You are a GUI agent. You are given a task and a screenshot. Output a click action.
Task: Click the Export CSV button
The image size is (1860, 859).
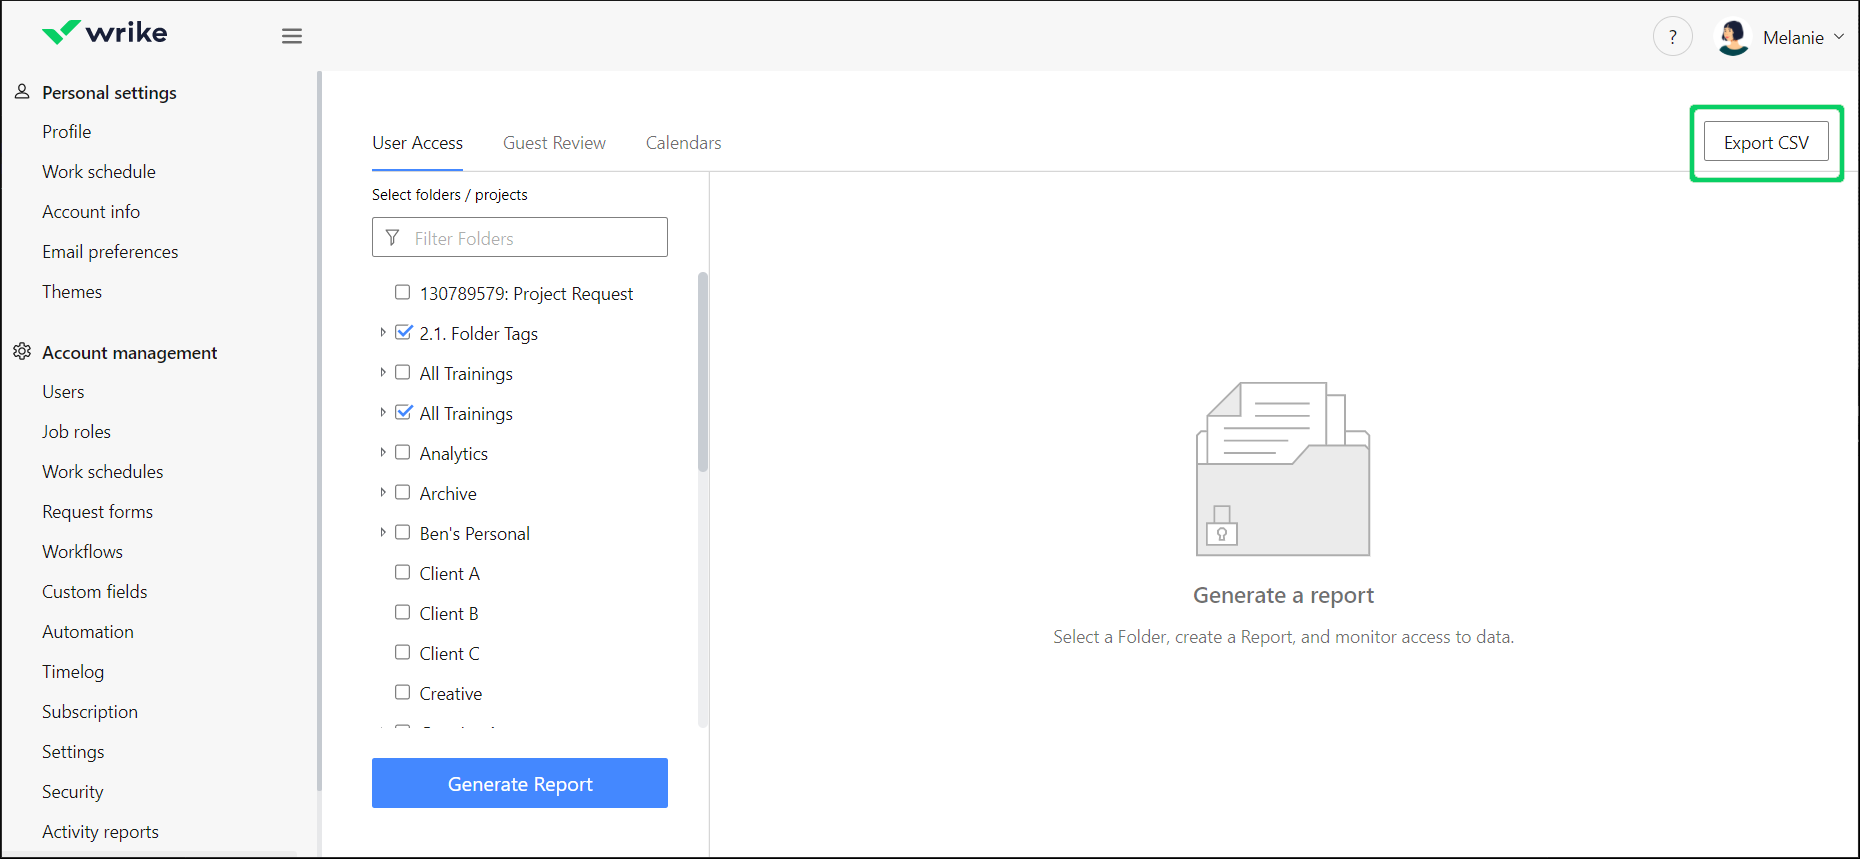tap(1766, 142)
